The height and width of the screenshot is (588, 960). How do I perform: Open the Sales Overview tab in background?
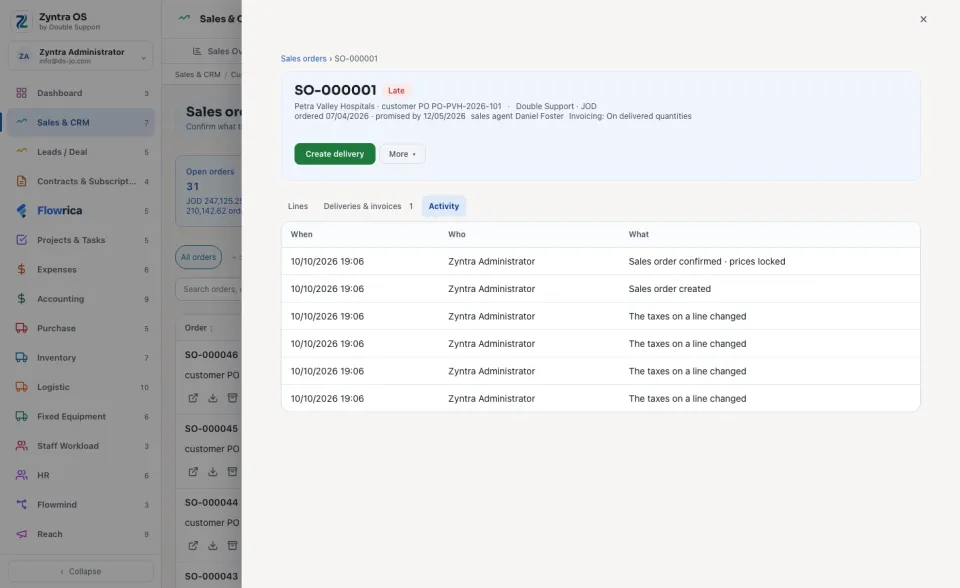point(217,51)
